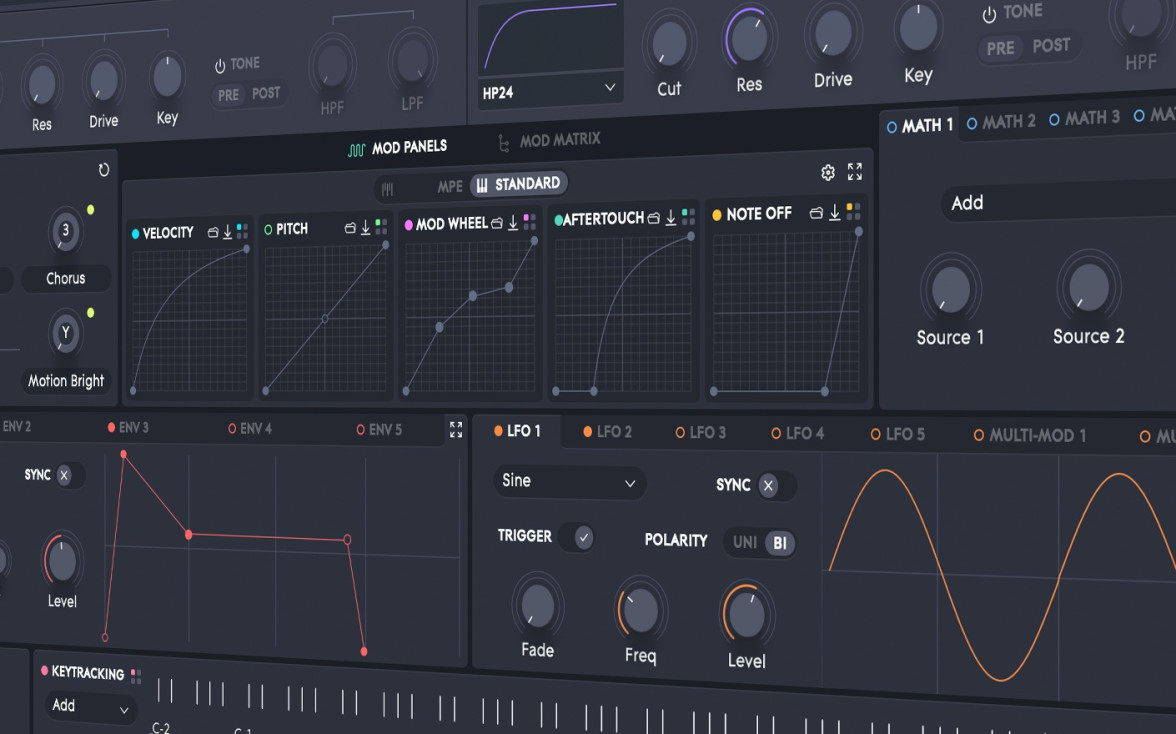Expand the envelope editor view

point(456,429)
